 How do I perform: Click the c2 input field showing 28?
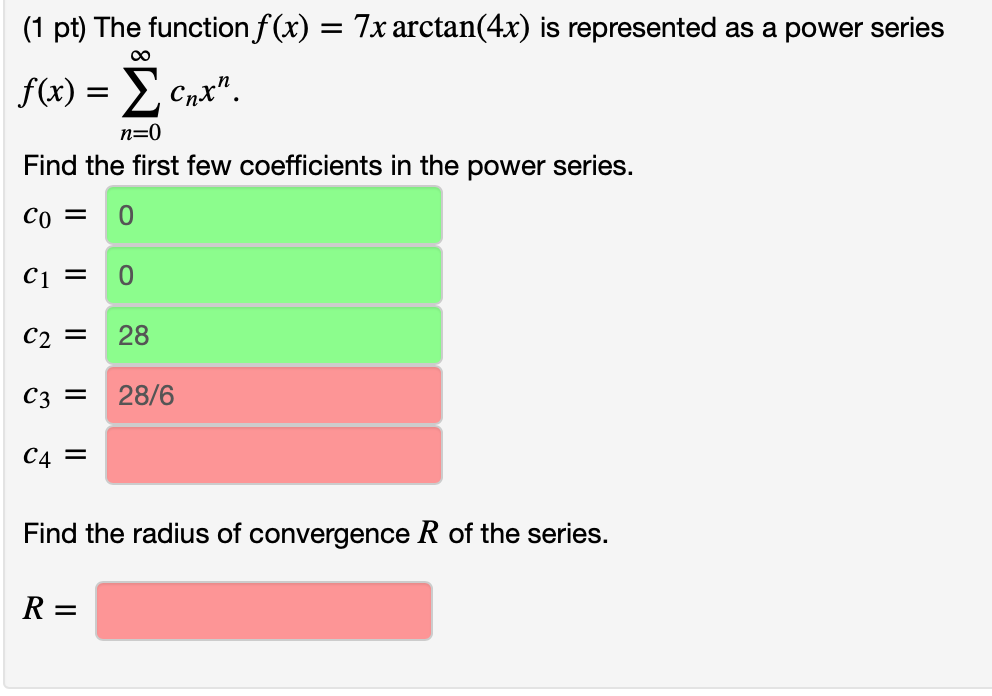(x=274, y=335)
